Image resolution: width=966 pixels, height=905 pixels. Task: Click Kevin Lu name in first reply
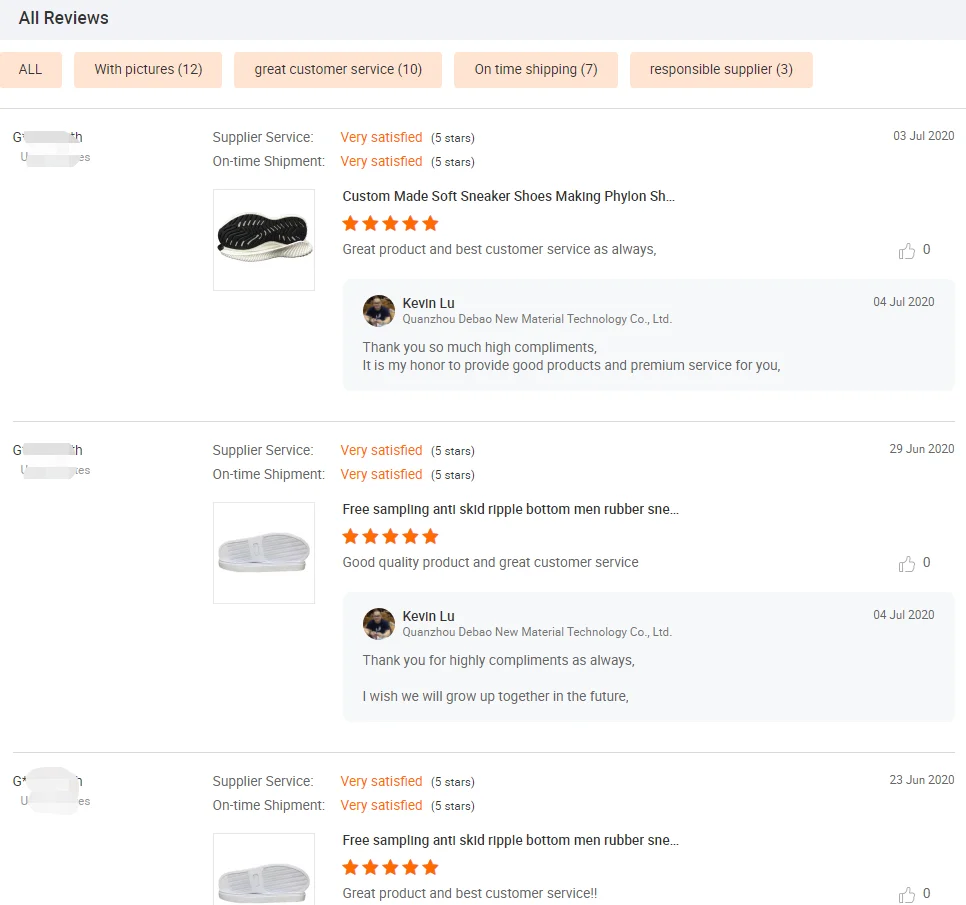(428, 303)
